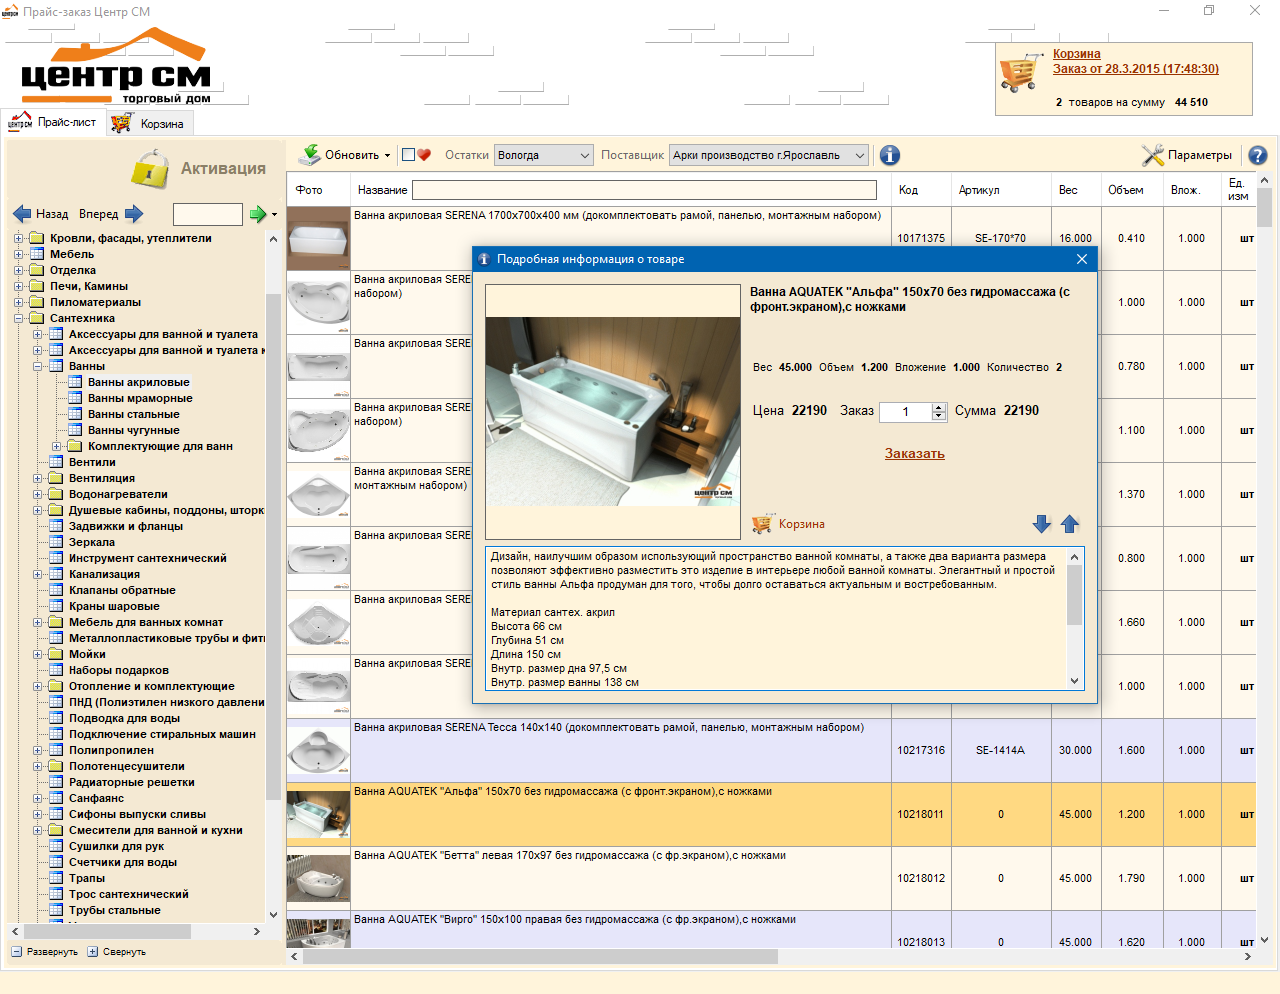1280x994 pixels.
Task: Click the SERENA 1700x700x400 product thumbnail
Action: coord(318,239)
